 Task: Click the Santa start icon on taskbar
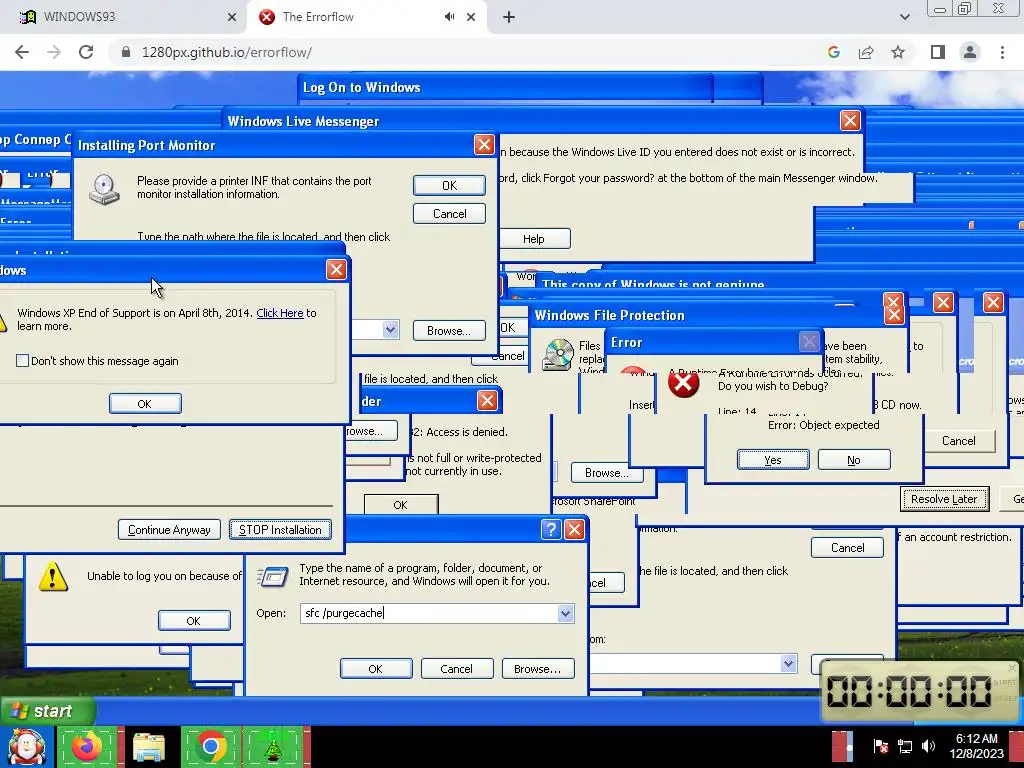click(x=26, y=747)
